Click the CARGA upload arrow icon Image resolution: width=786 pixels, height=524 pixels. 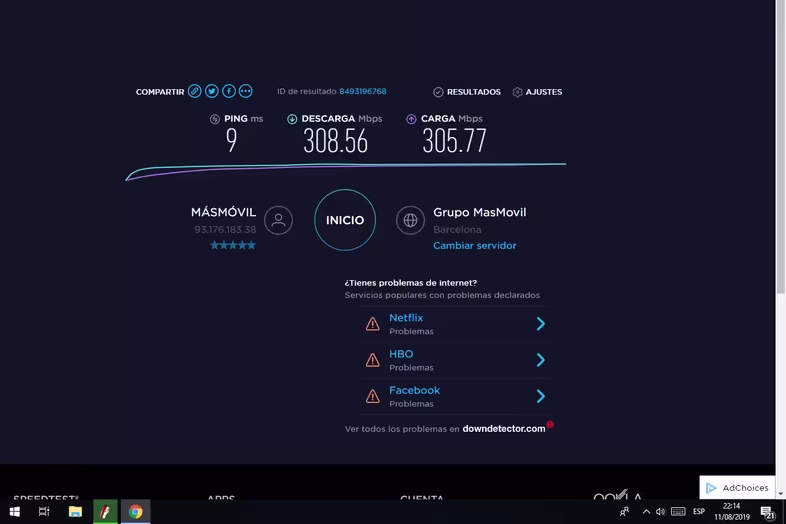tap(411, 119)
